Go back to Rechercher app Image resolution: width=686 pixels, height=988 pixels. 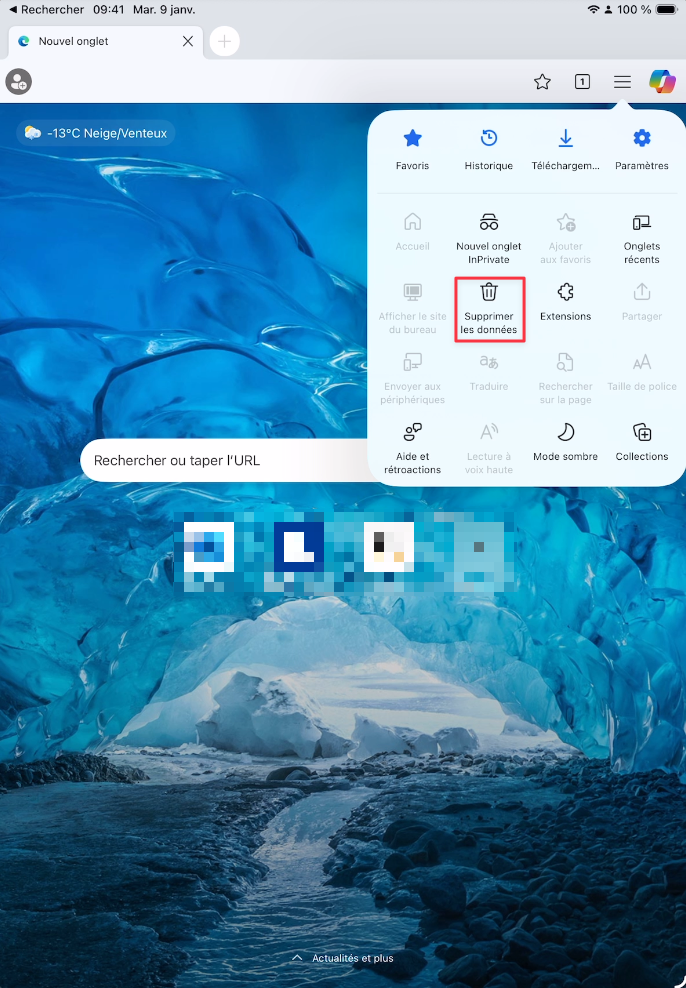[46, 9]
